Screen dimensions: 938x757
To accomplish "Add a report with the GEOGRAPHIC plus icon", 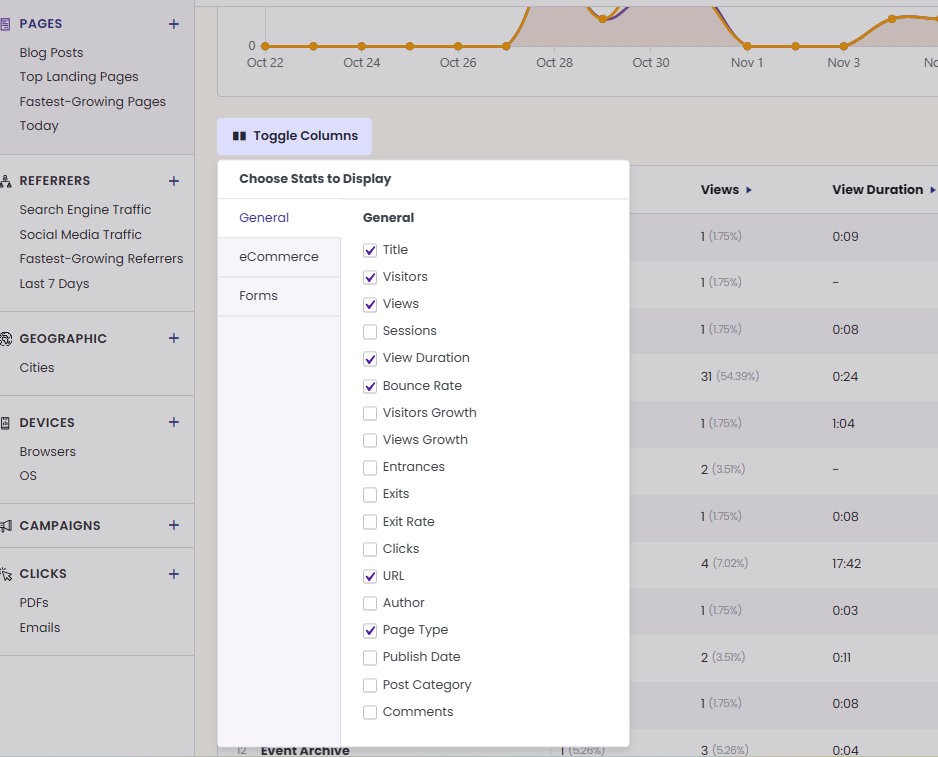I will [x=173, y=338].
